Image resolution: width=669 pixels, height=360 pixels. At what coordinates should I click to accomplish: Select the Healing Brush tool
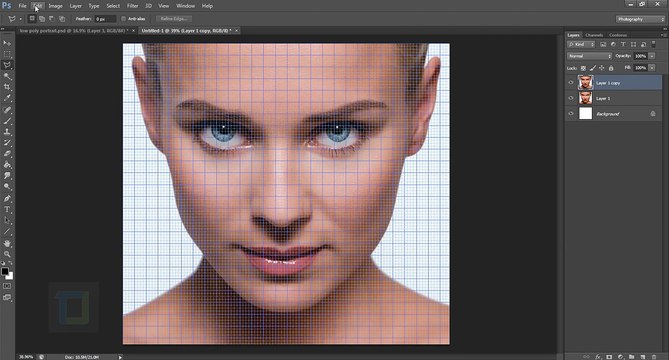click(x=7, y=110)
